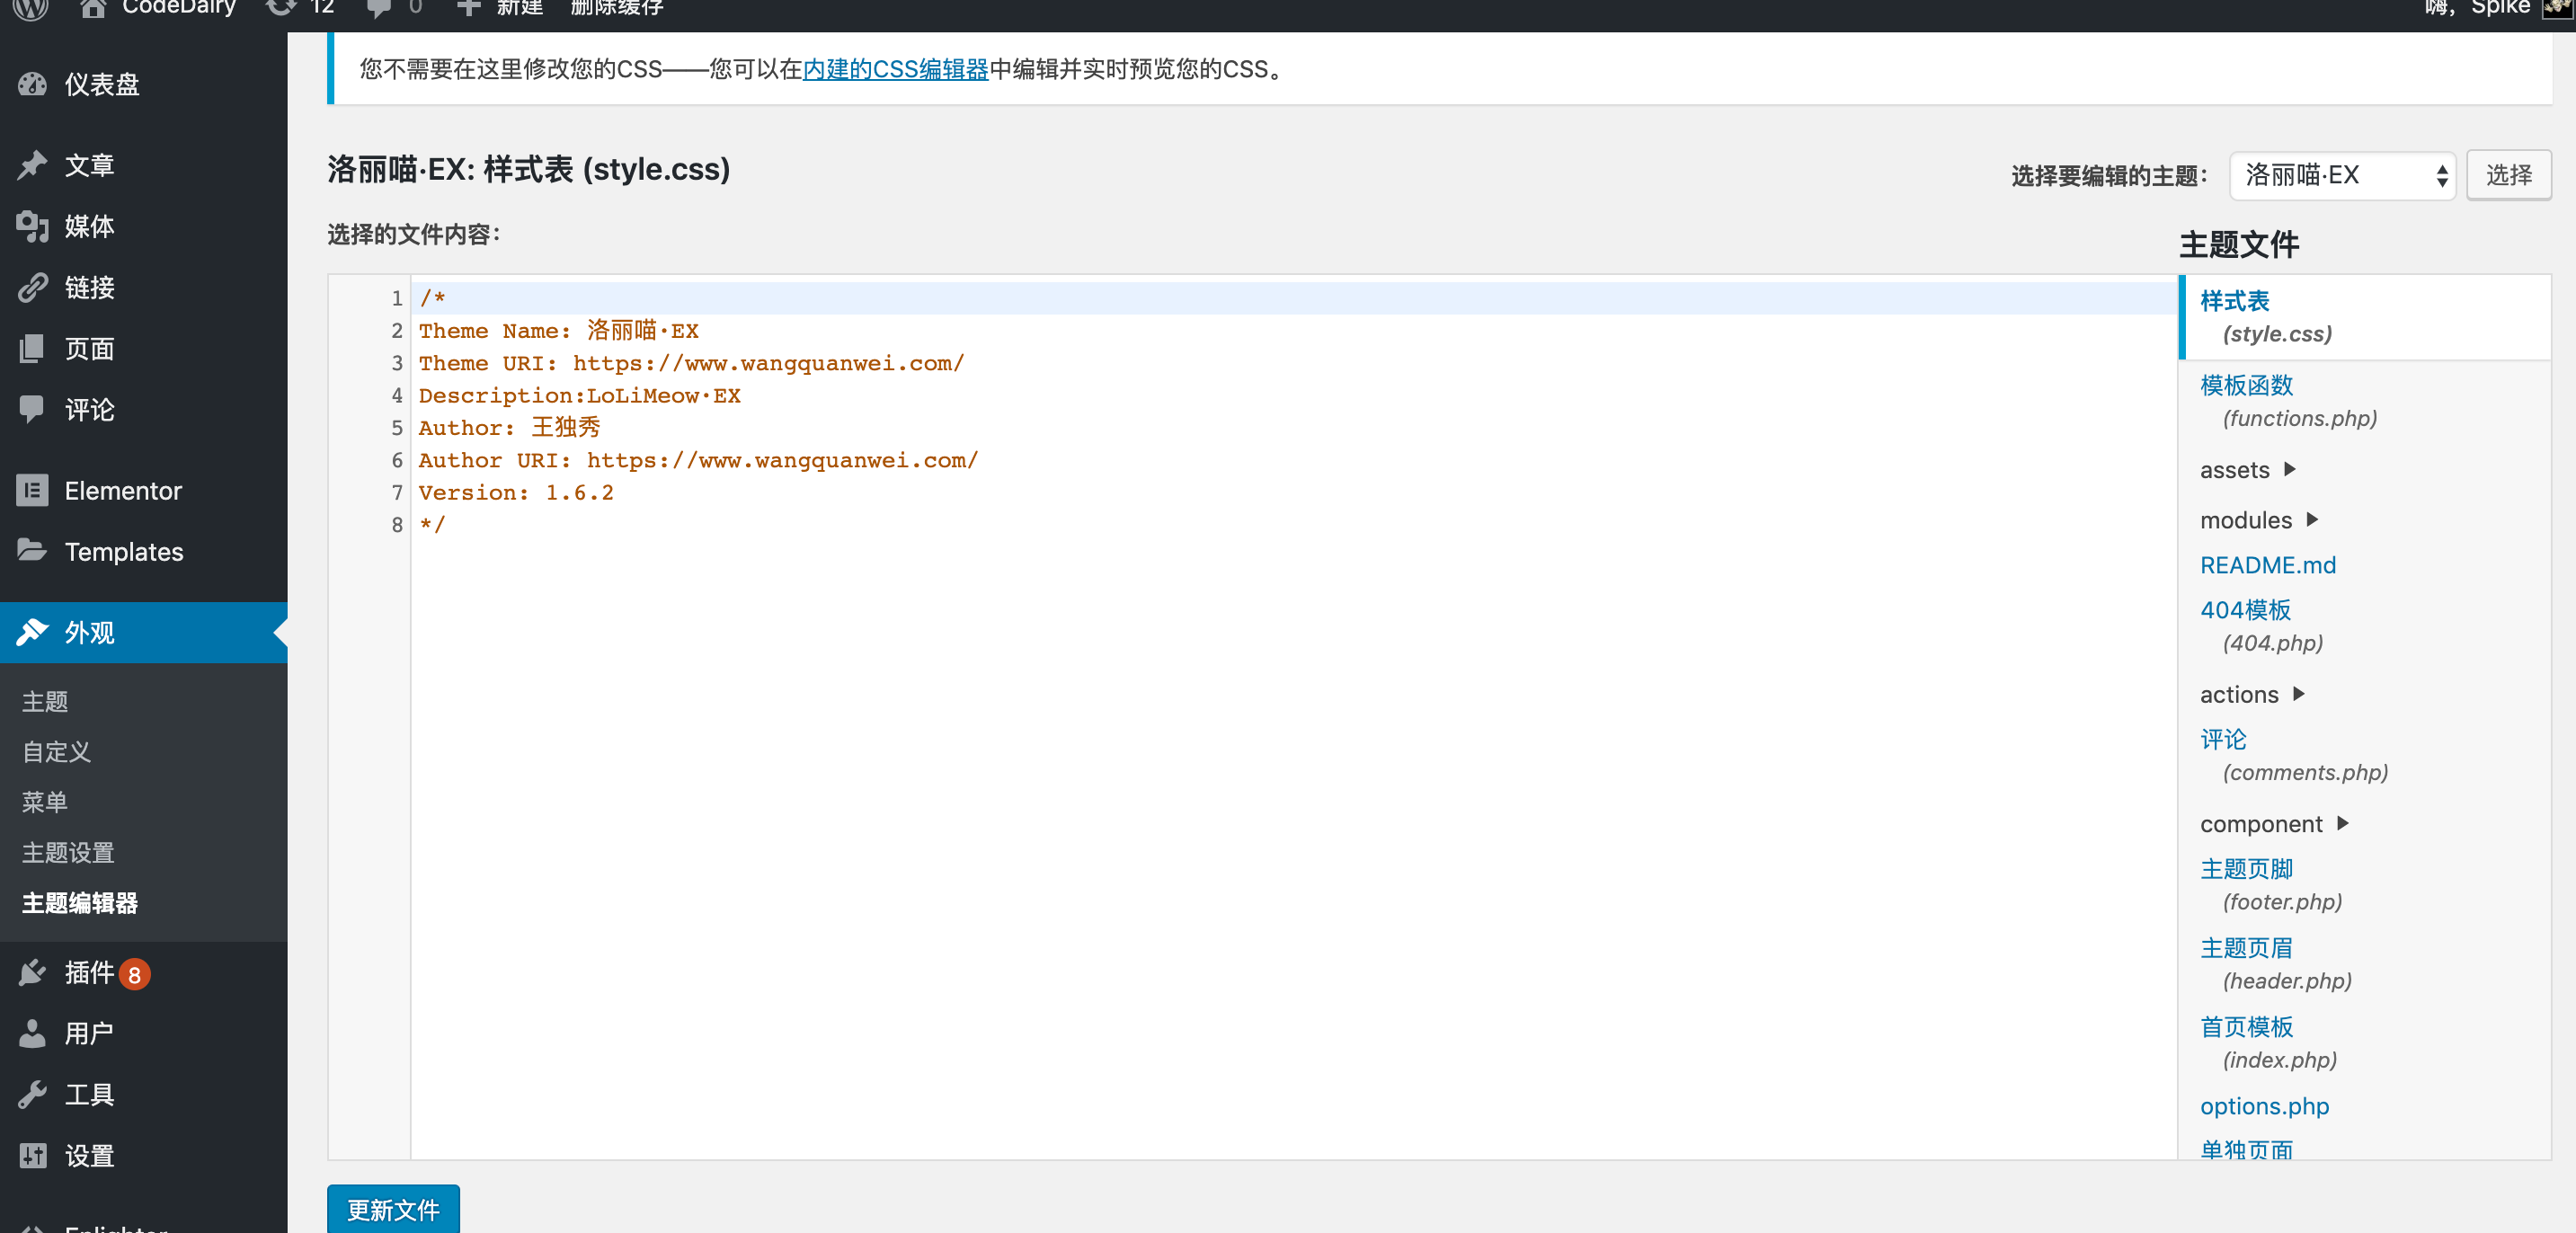Click the pages icon beside 页面
The height and width of the screenshot is (1233, 2576).
[32, 349]
